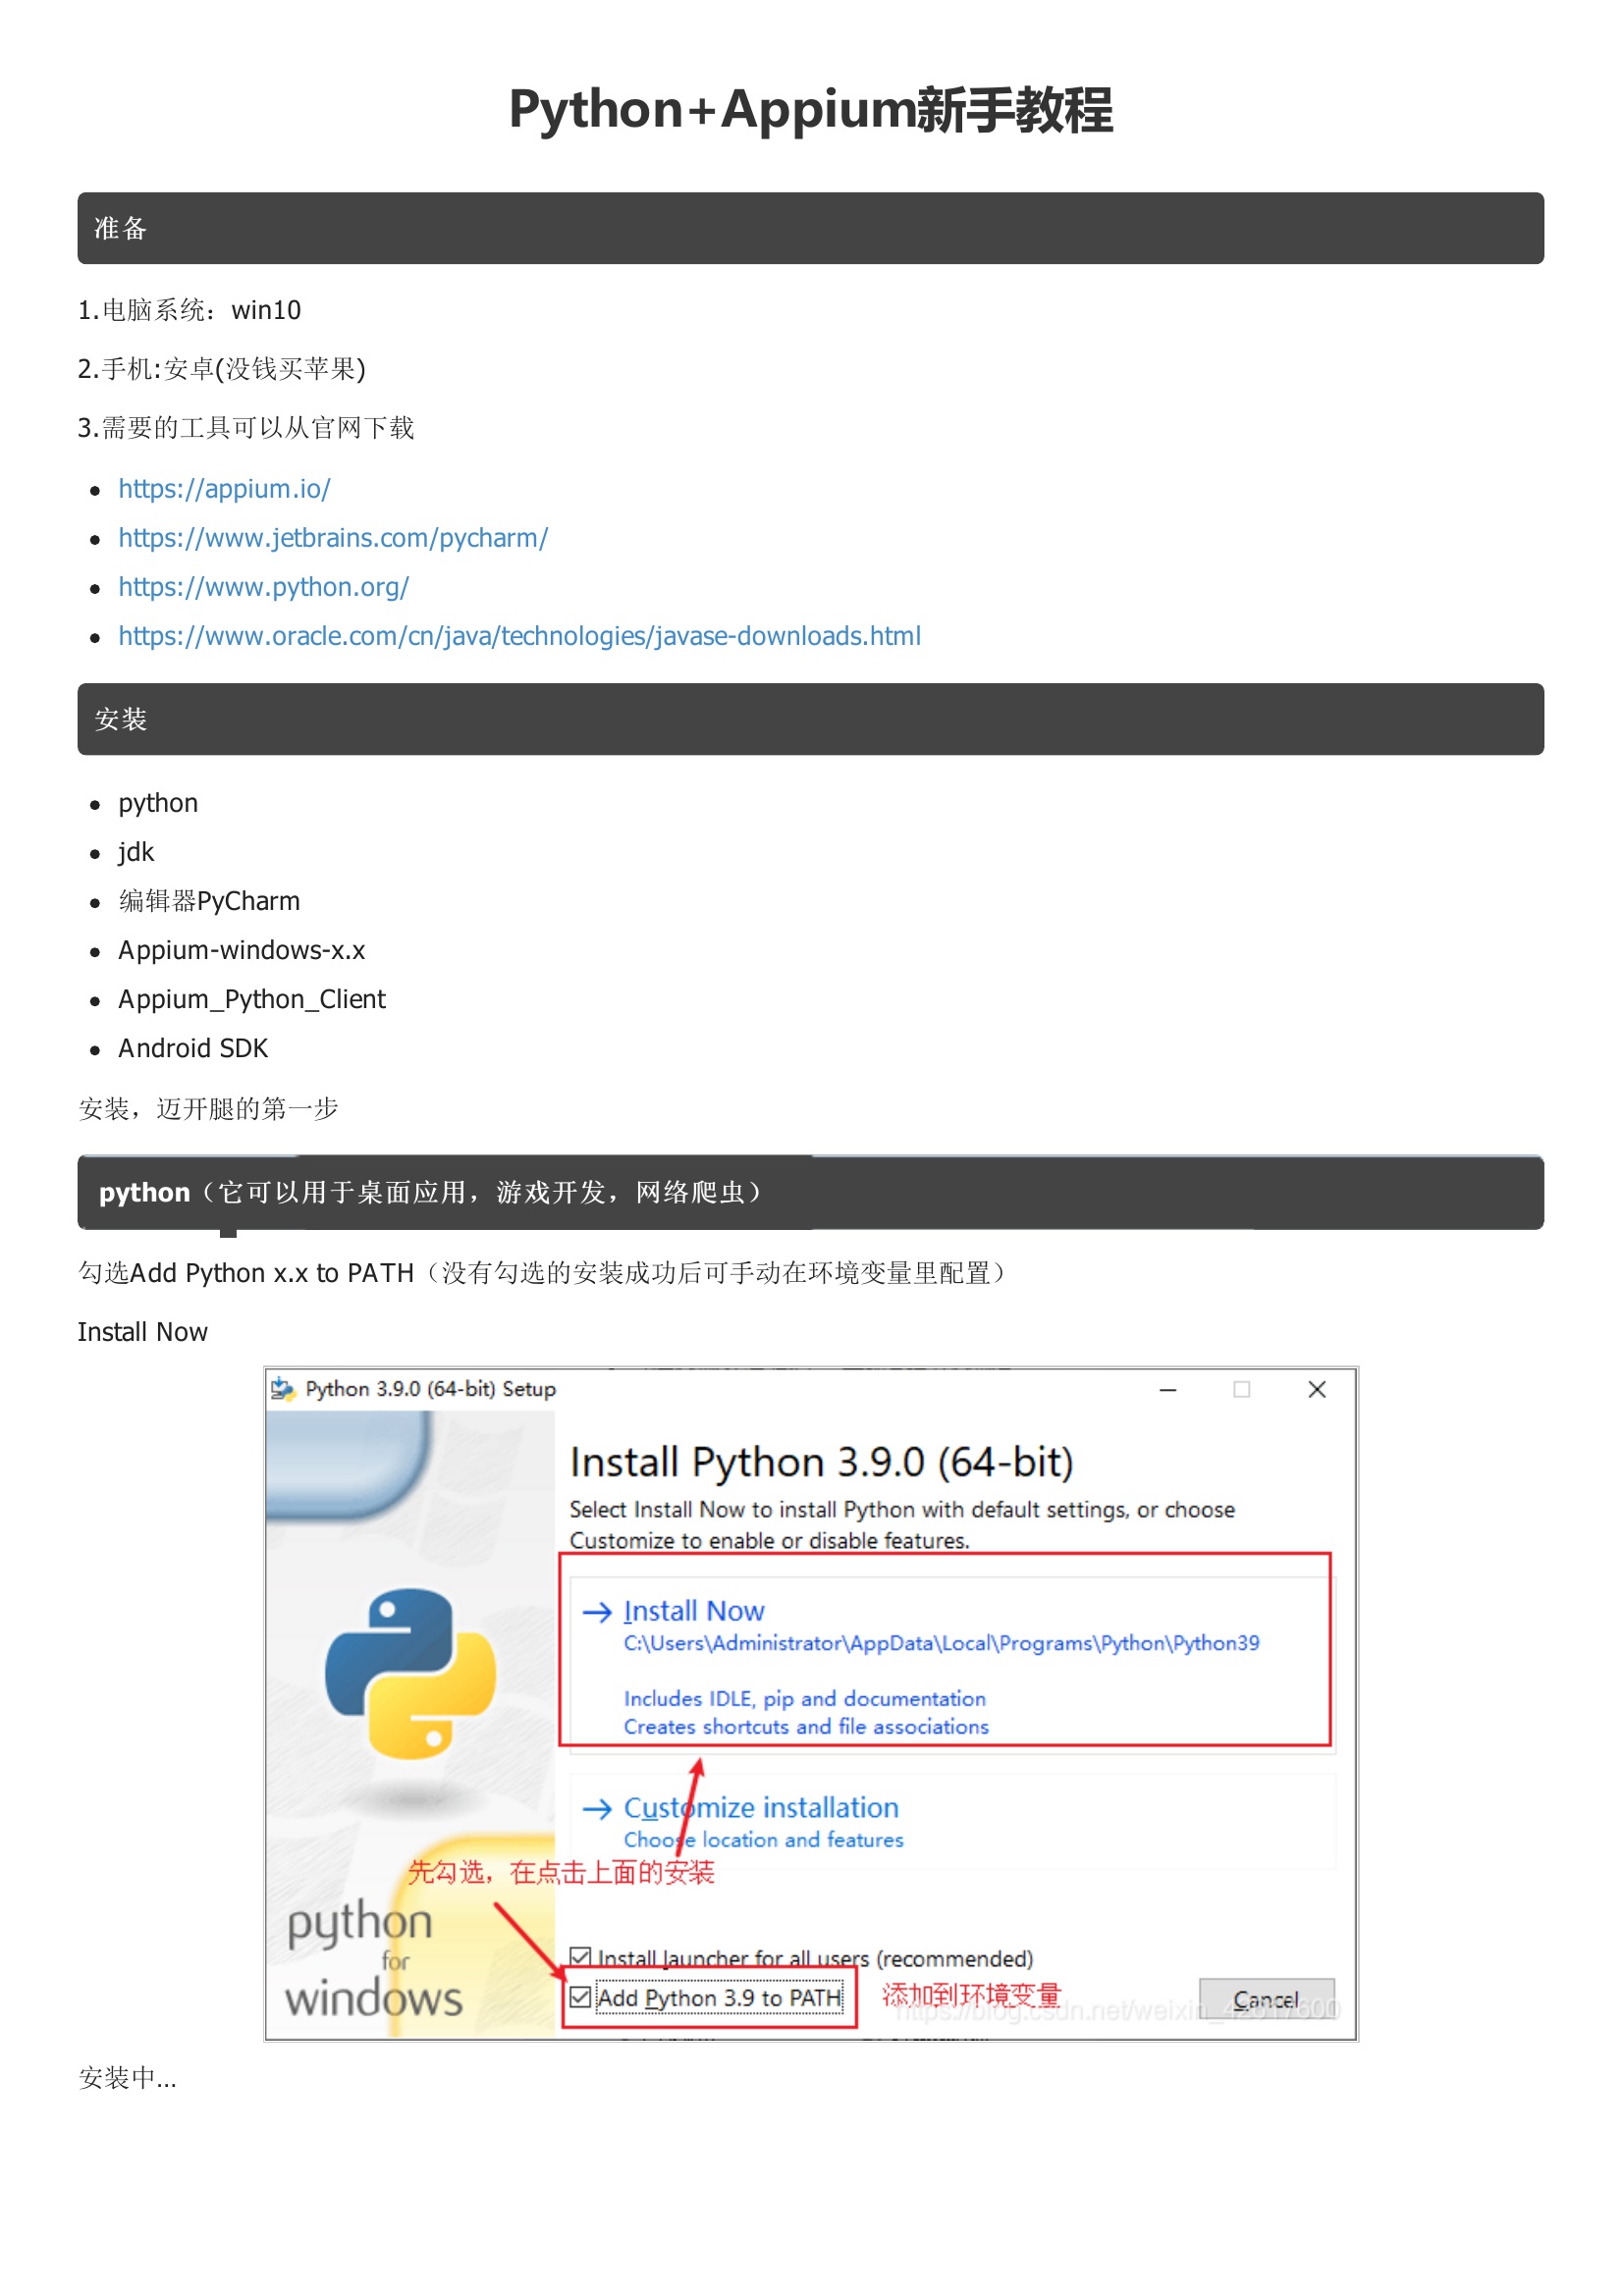Click the Python Setup title bar icon

(x=283, y=1388)
